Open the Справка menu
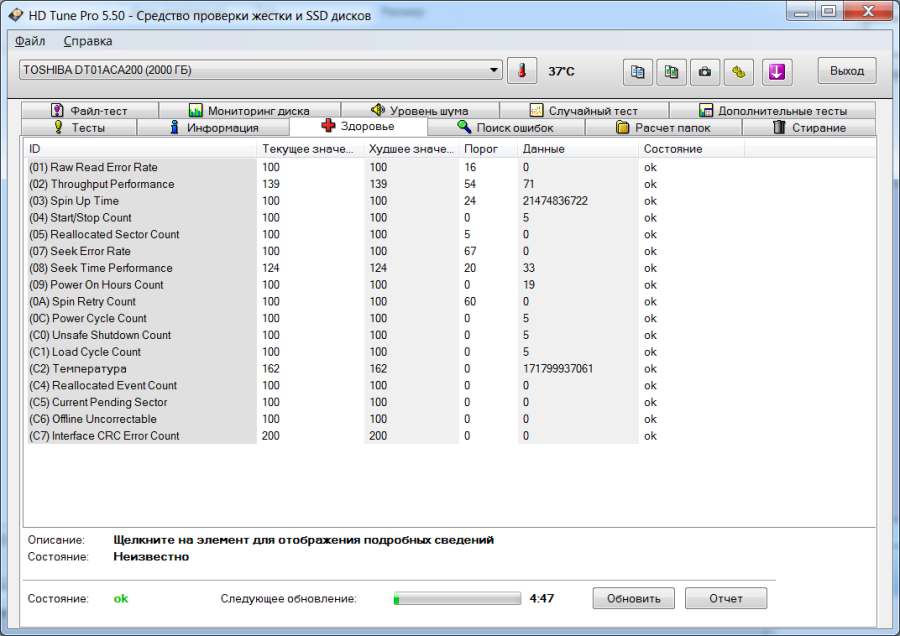The image size is (900, 636). click(x=88, y=41)
